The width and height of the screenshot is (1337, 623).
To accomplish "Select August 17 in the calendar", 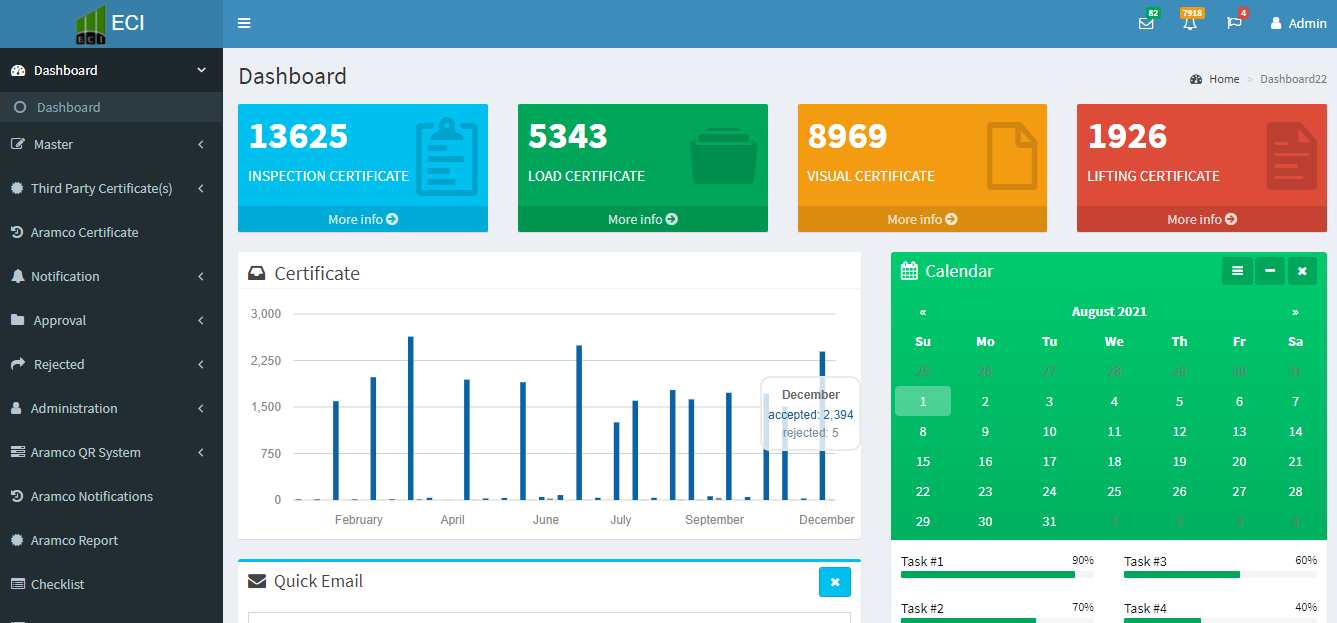I will pos(1049,462).
